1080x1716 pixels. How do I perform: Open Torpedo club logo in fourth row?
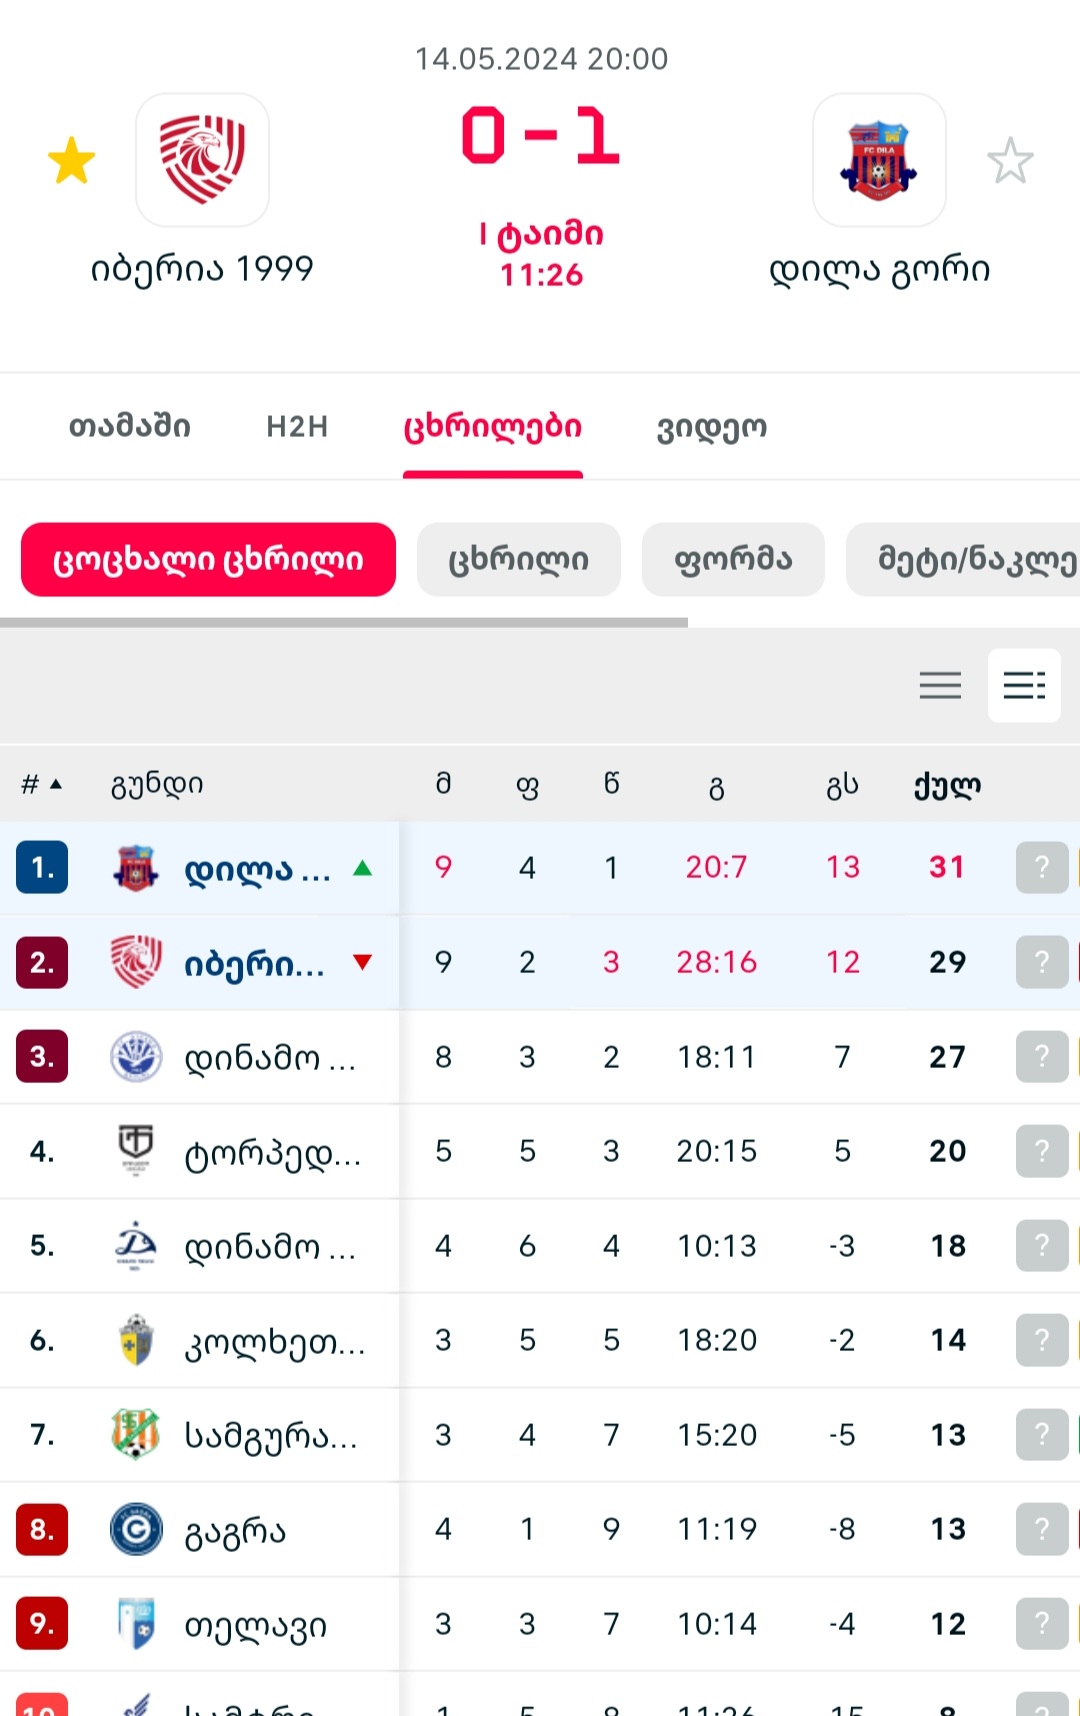[136, 1151]
